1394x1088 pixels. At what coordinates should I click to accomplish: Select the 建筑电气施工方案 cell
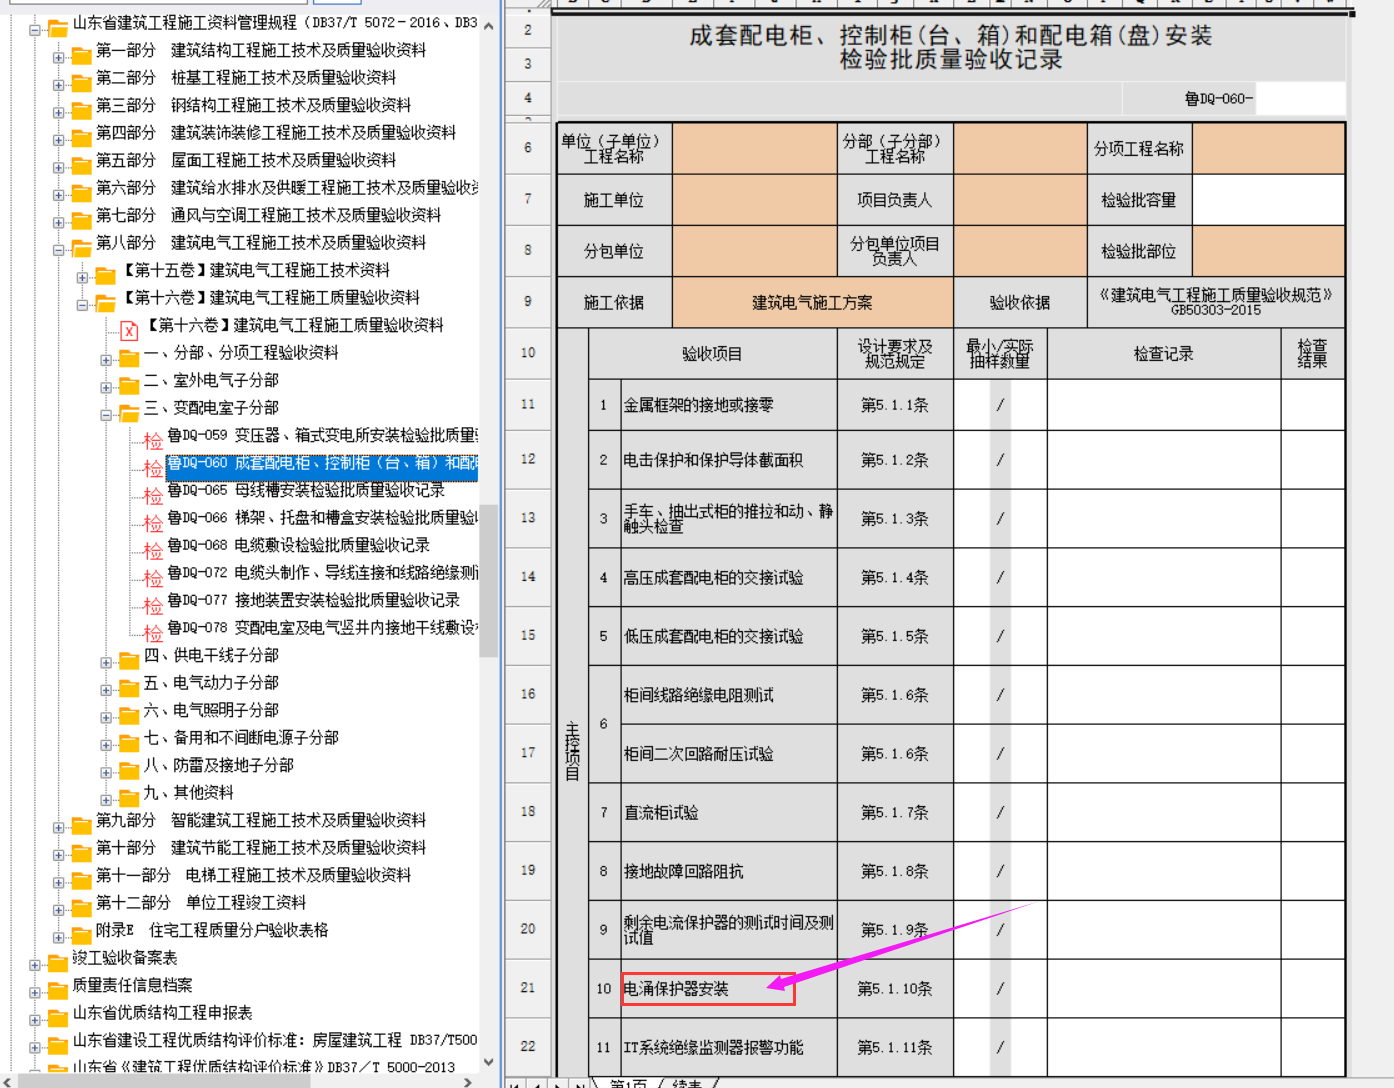(811, 302)
